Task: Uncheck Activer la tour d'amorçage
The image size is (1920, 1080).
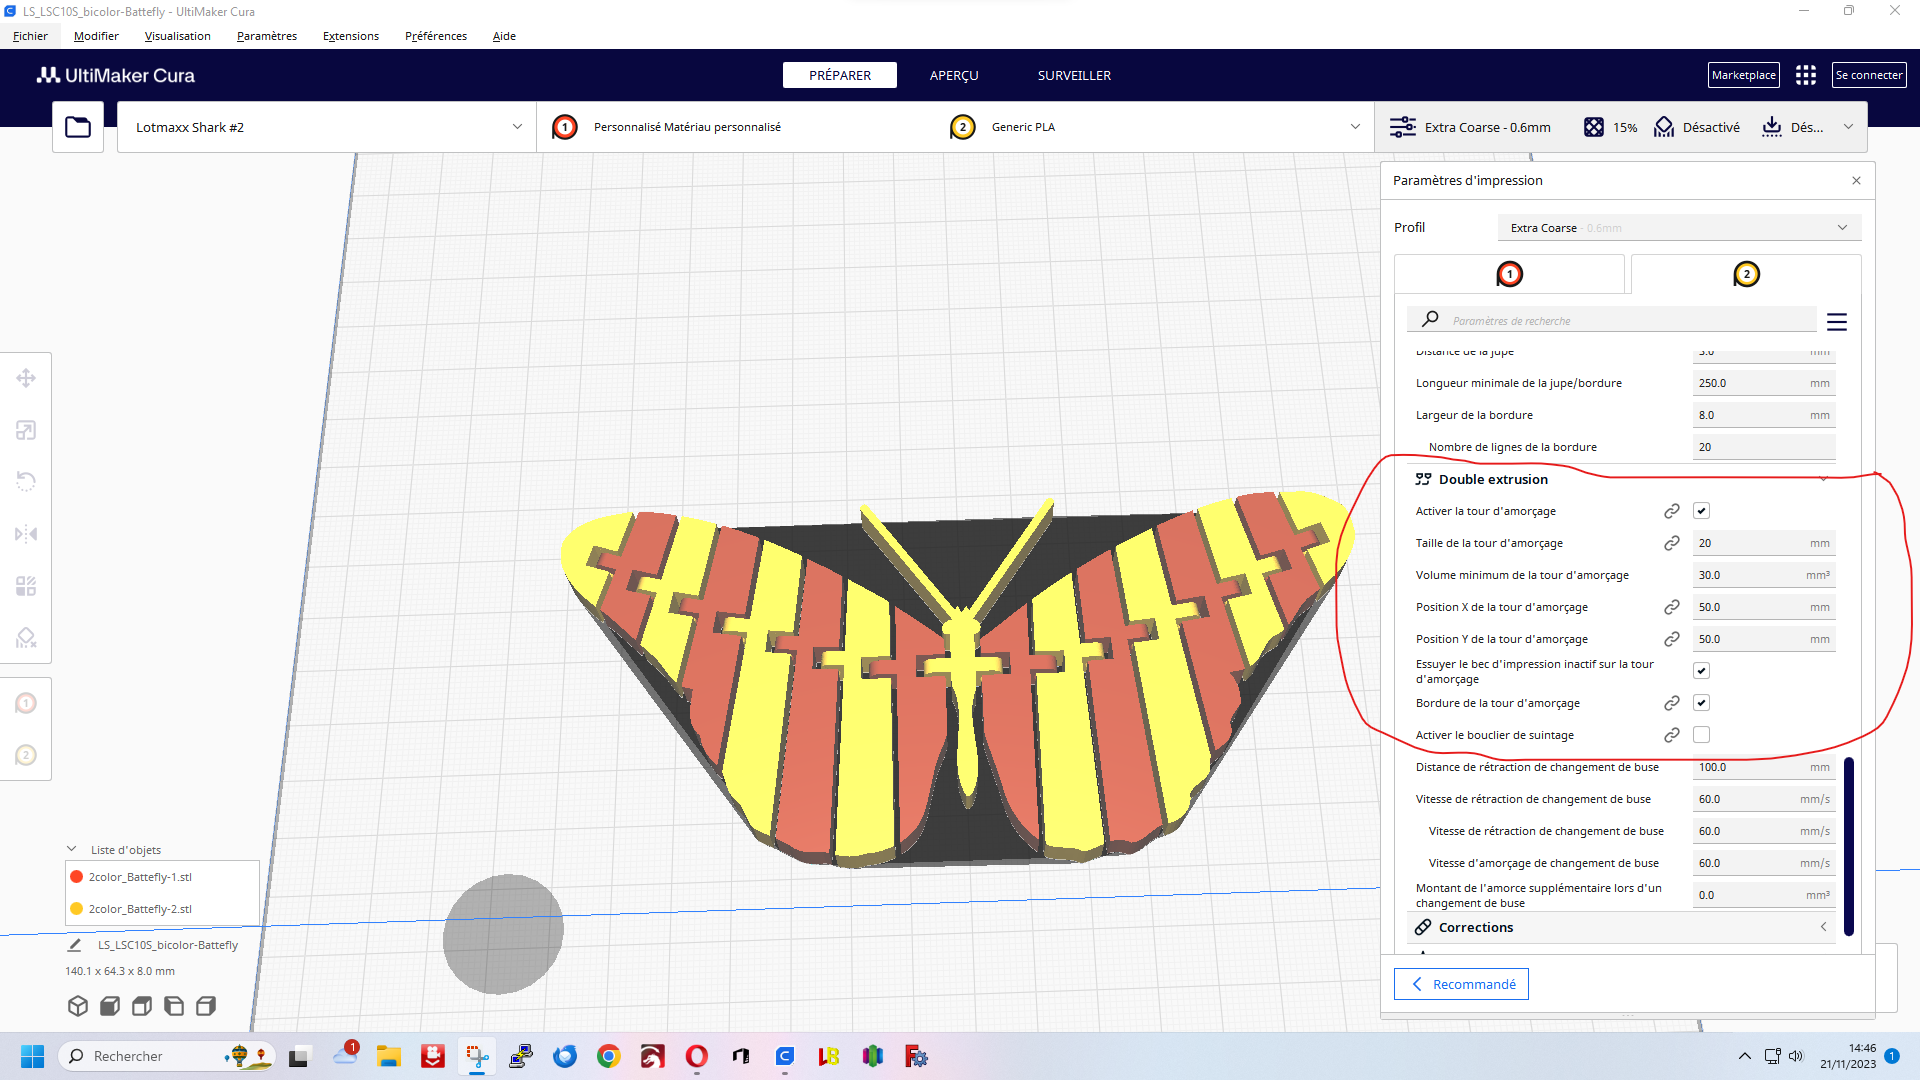Action: (1701, 511)
